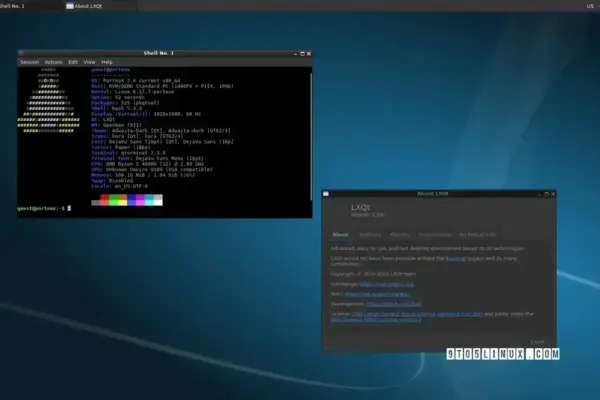Close the Shell No. 1 terminal window
The width and height of the screenshot is (600, 400).
(309, 54)
